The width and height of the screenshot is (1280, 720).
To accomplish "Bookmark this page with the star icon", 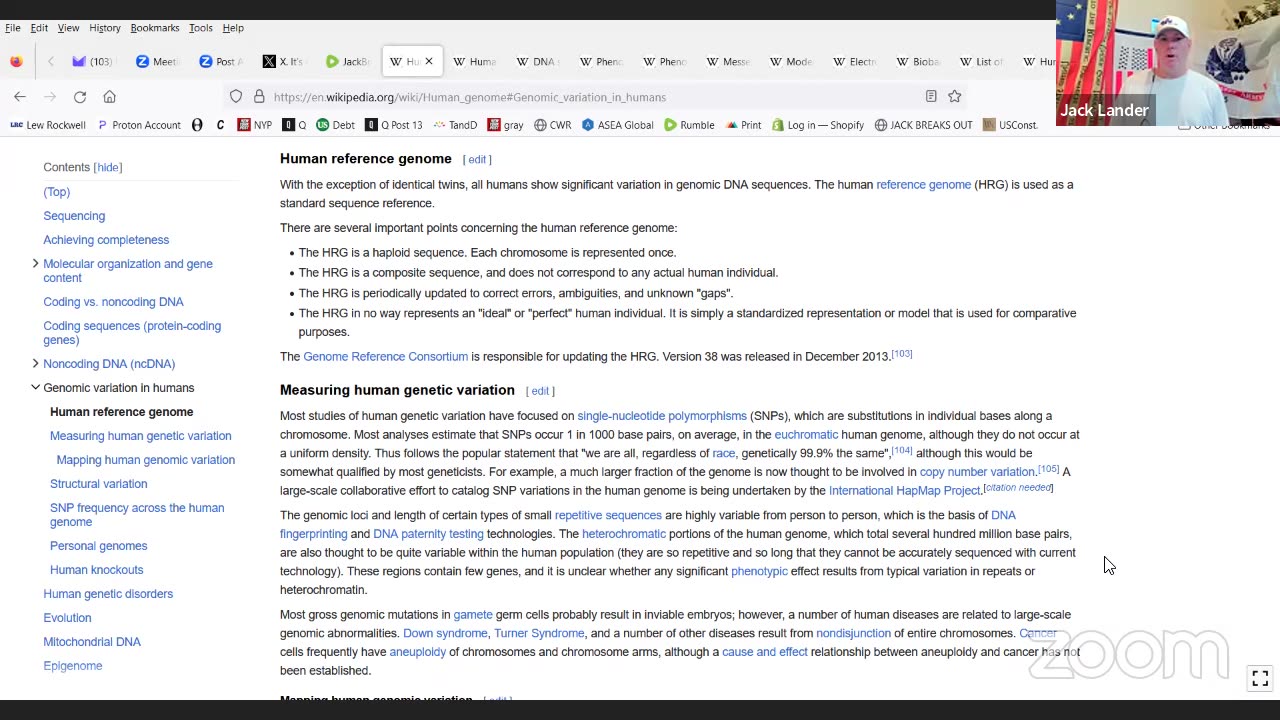I will point(955,97).
